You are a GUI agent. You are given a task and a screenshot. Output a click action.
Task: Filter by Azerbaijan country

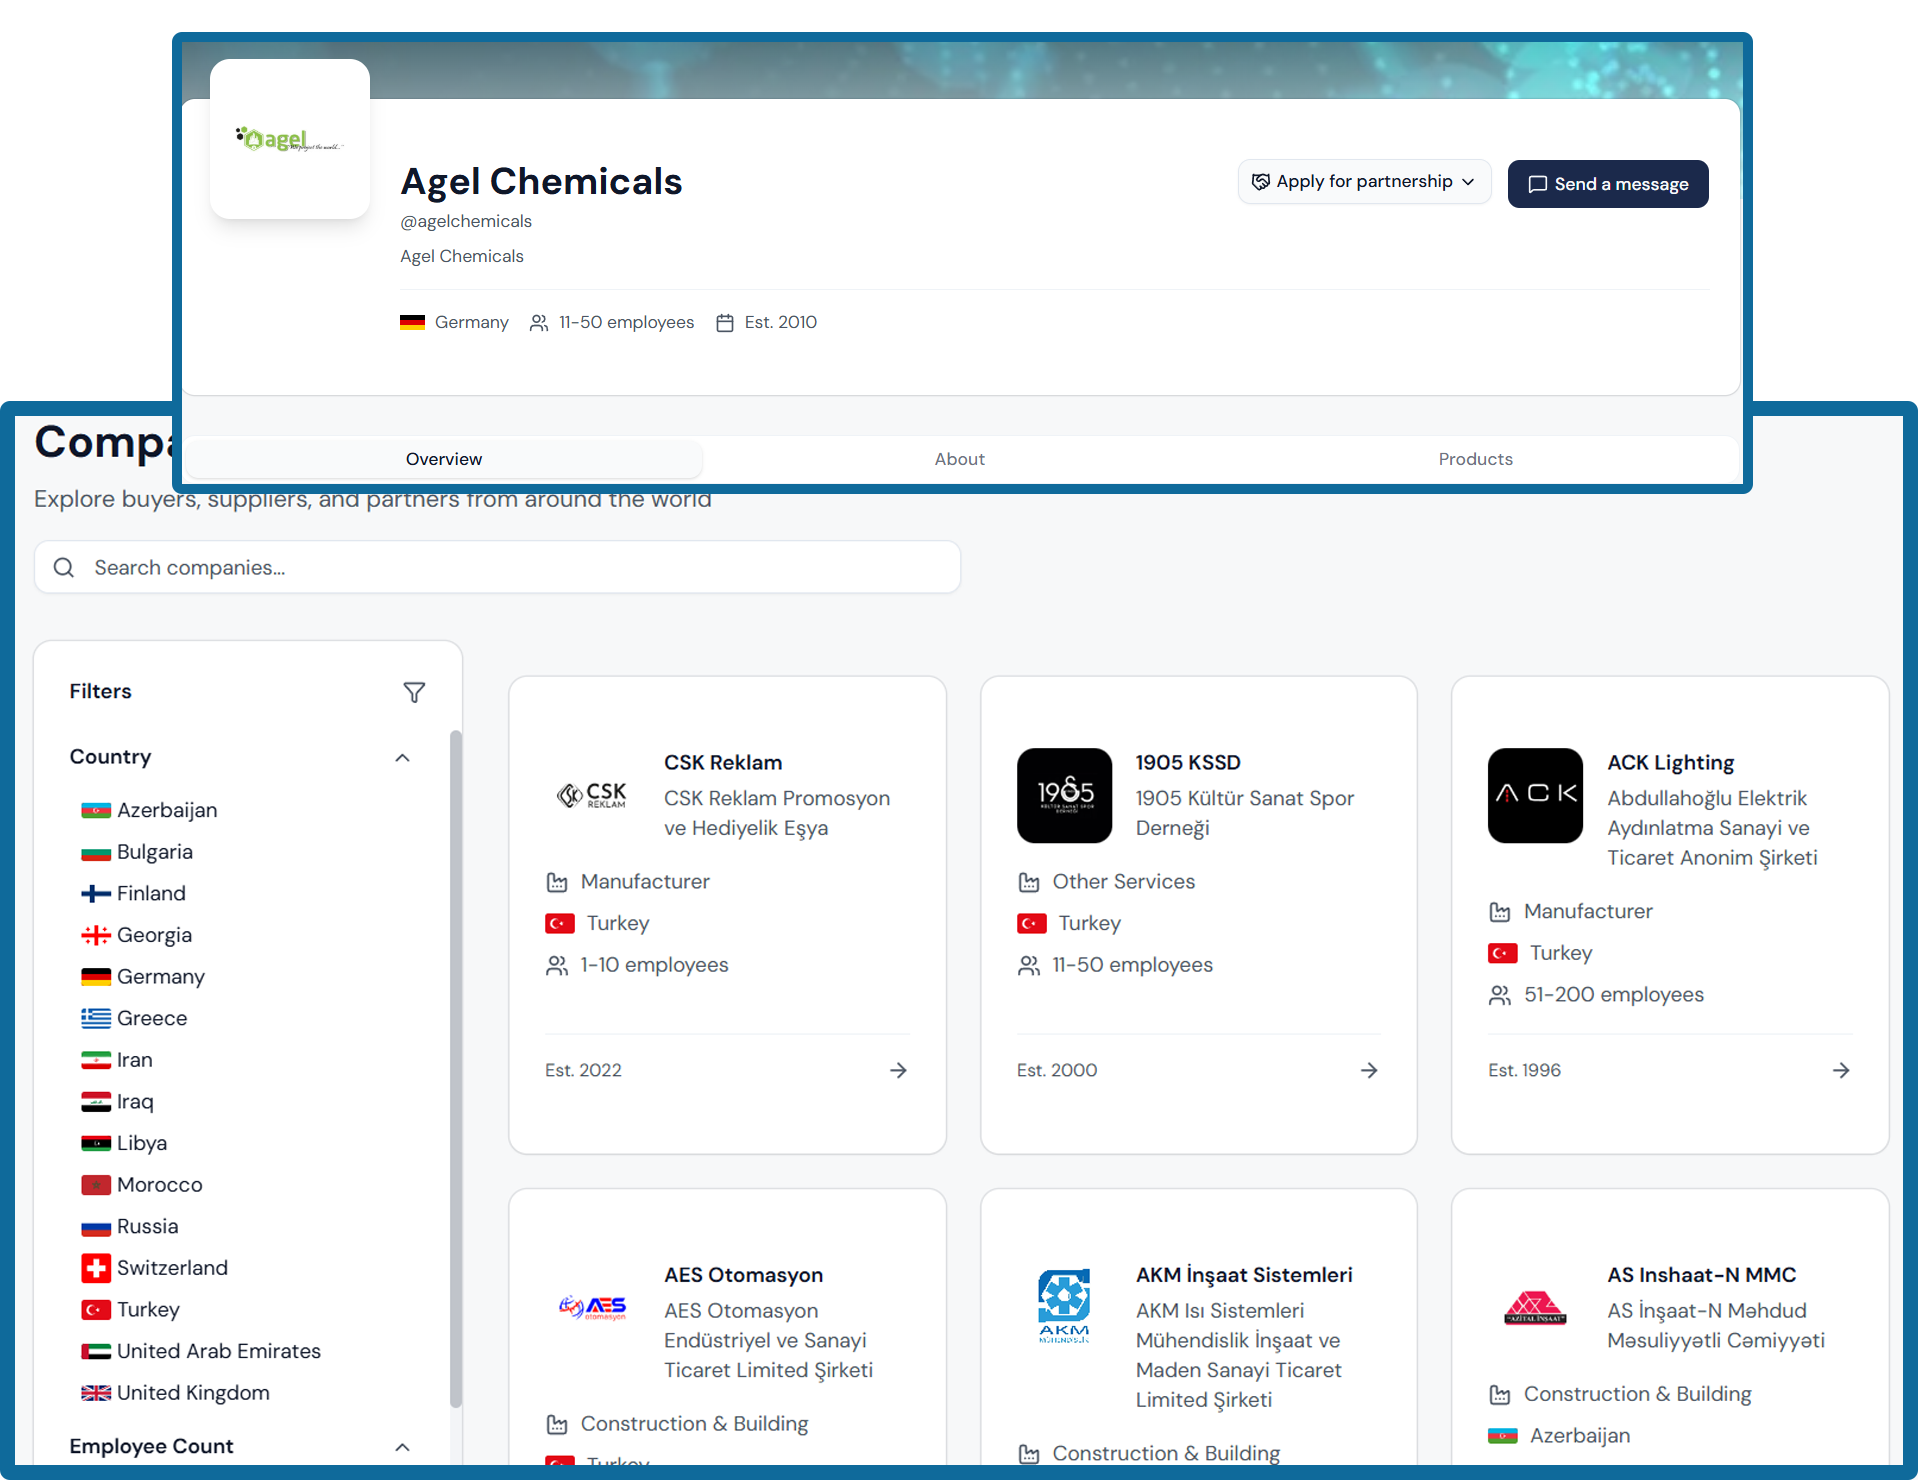tap(150, 810)
